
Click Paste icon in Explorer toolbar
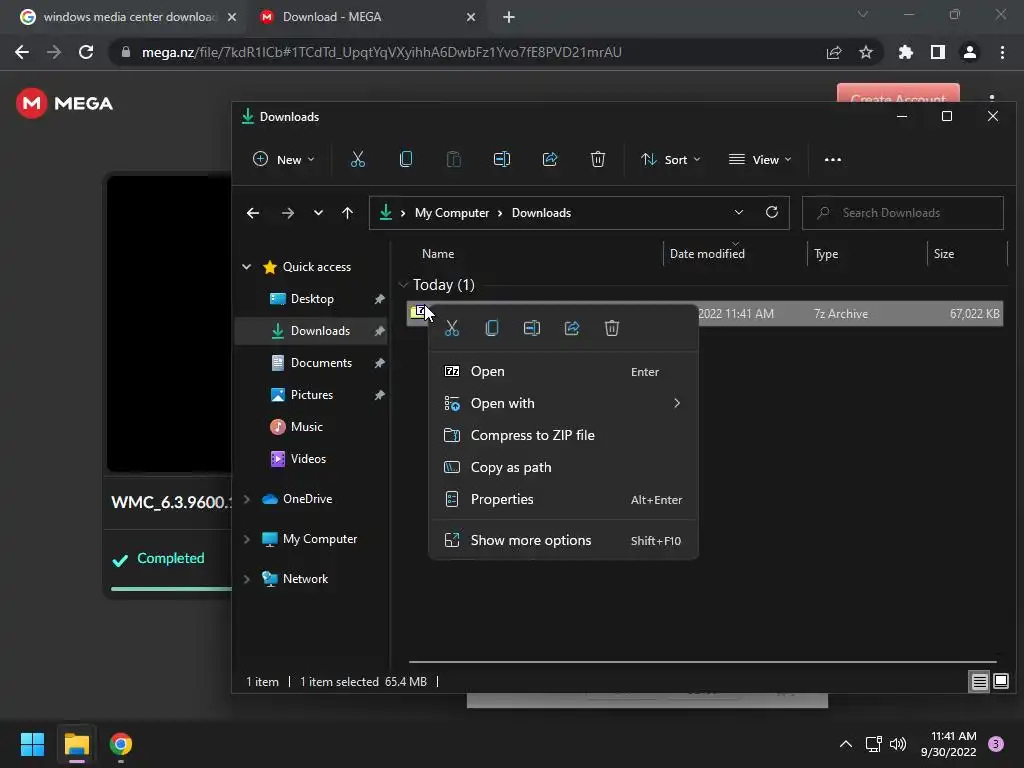[453, 159]
